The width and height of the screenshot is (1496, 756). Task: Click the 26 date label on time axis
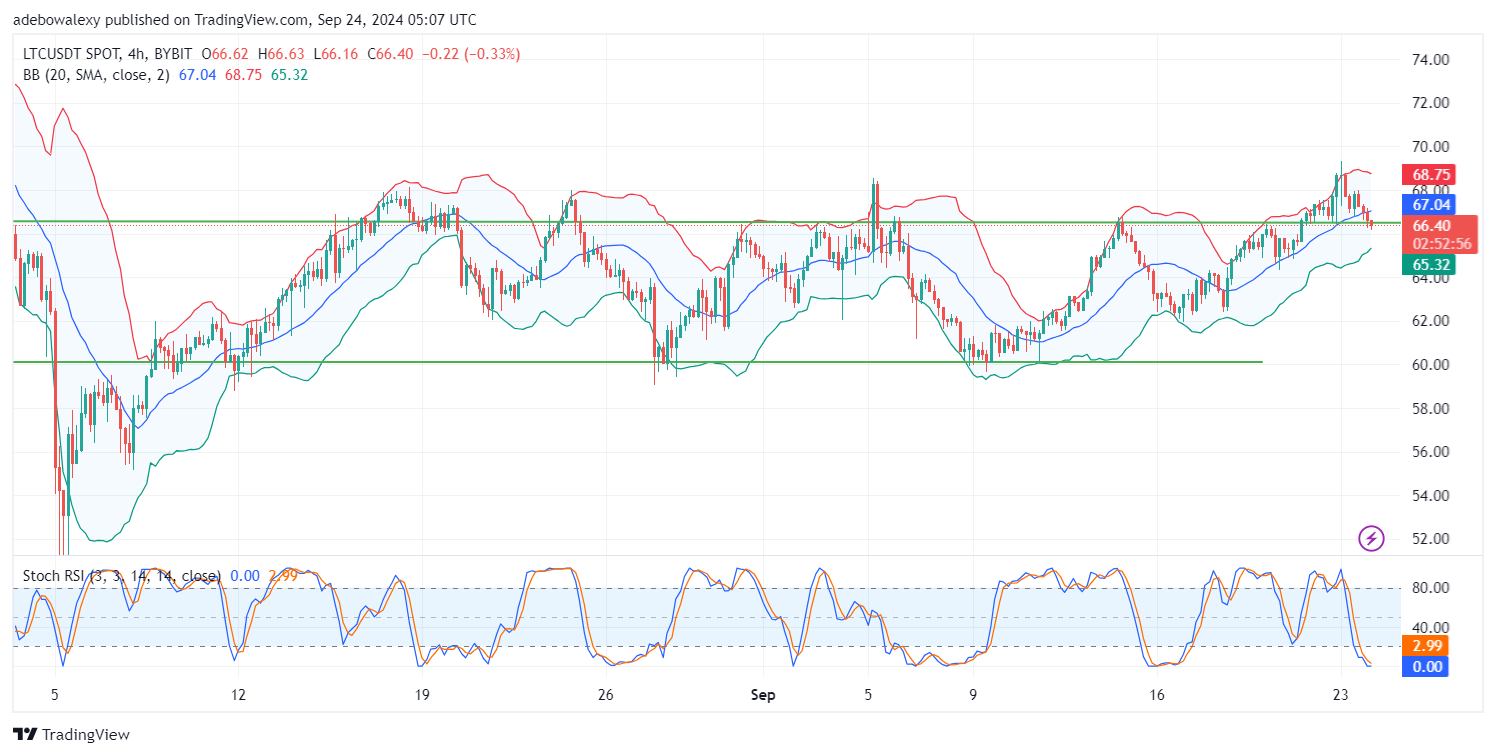[x=606, y=694]
